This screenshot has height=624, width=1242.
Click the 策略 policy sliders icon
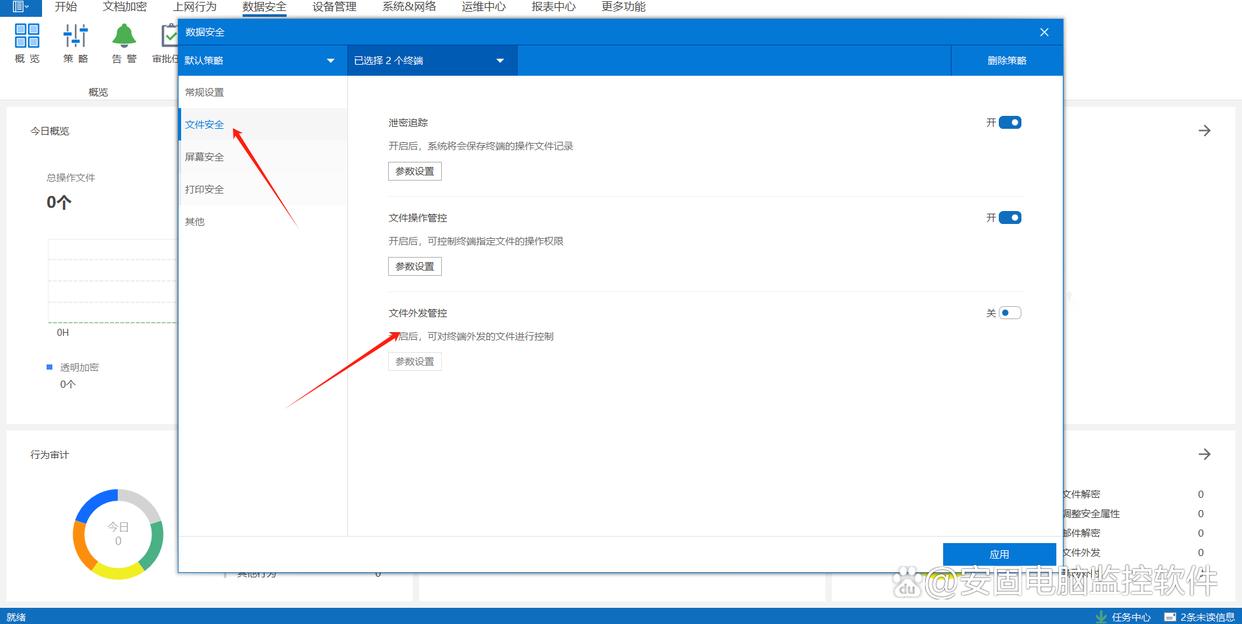[76, 37]
